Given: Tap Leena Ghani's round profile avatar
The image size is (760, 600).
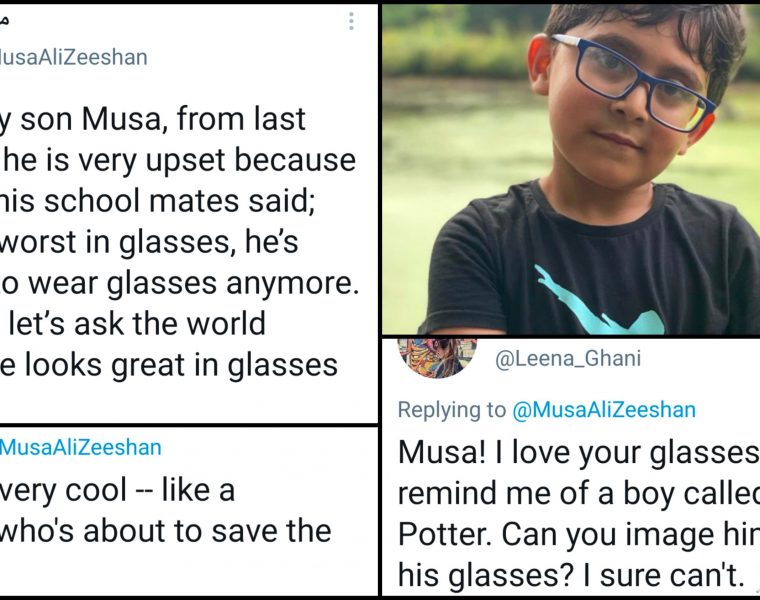Looking at the screenshot, I should (x=437, y=356).
